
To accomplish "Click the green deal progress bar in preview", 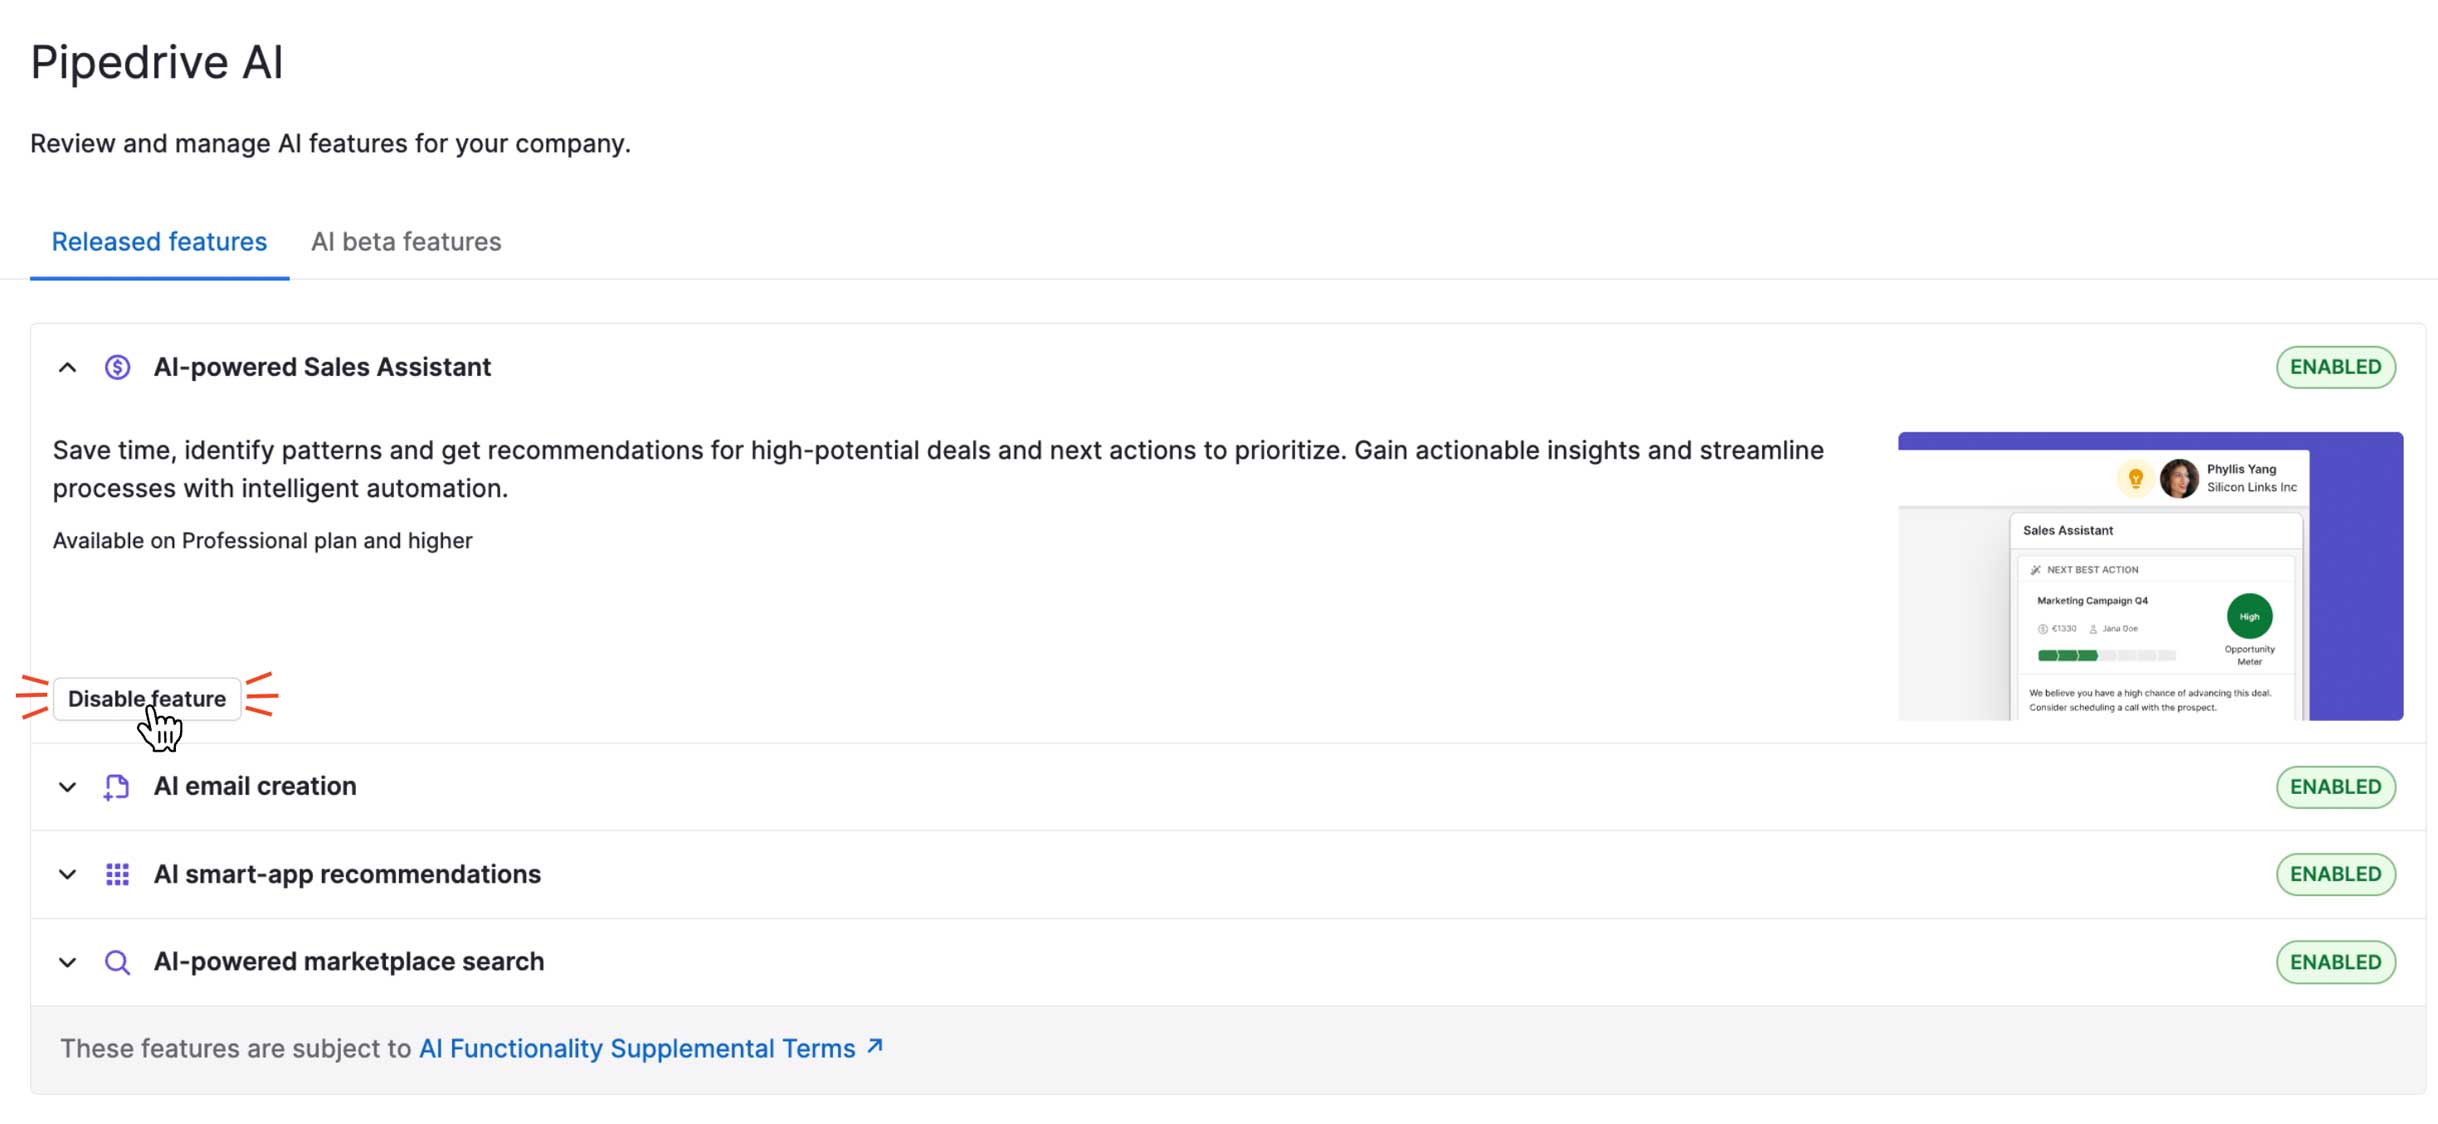I will (x=2067, y=656).
